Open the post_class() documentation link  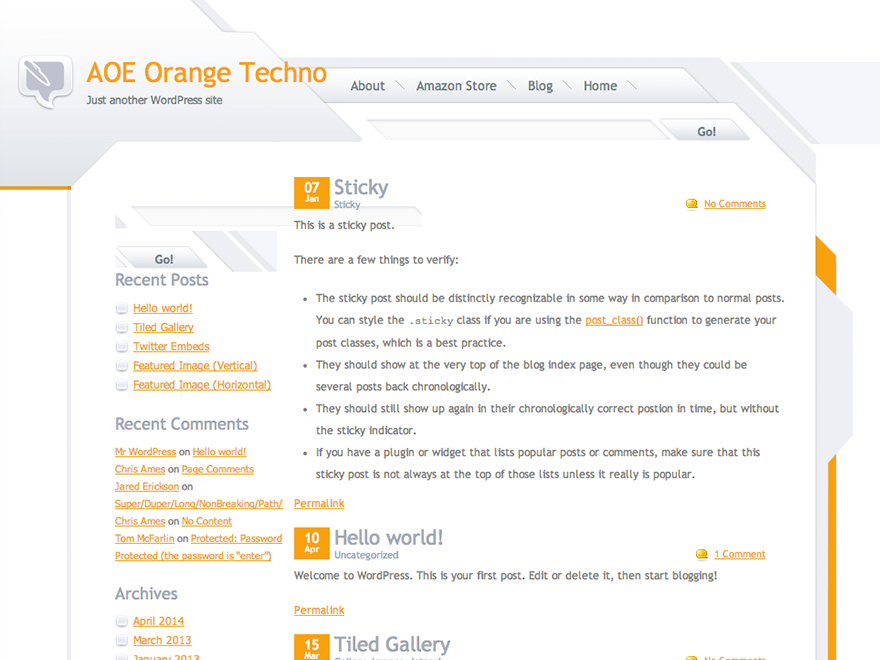coord(613,320)
